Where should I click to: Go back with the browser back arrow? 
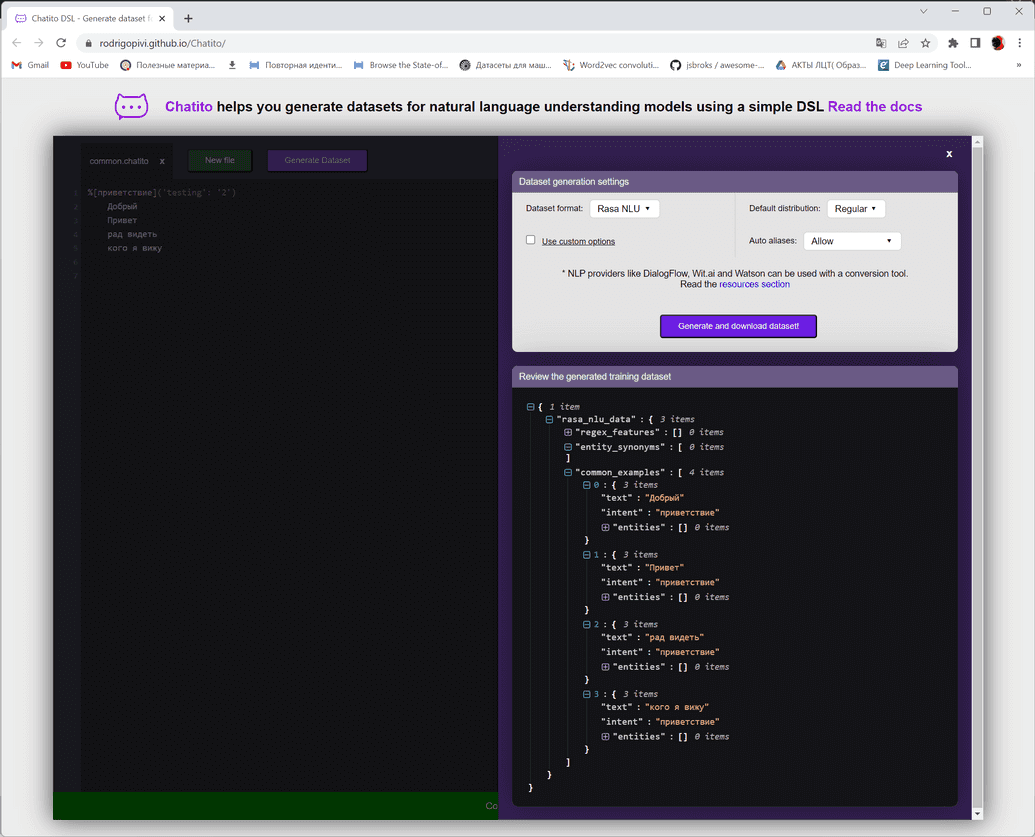click(17, 43)
